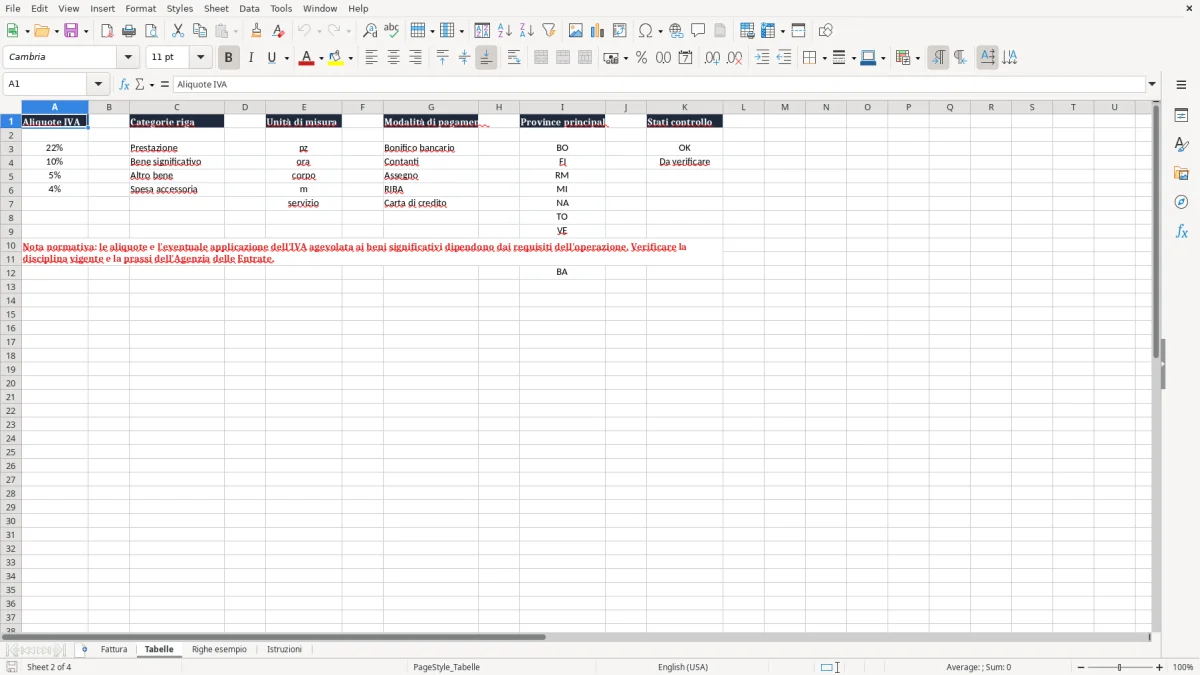
Task: Insert a chart with the chart icon
Action: (x=598, y=31)
